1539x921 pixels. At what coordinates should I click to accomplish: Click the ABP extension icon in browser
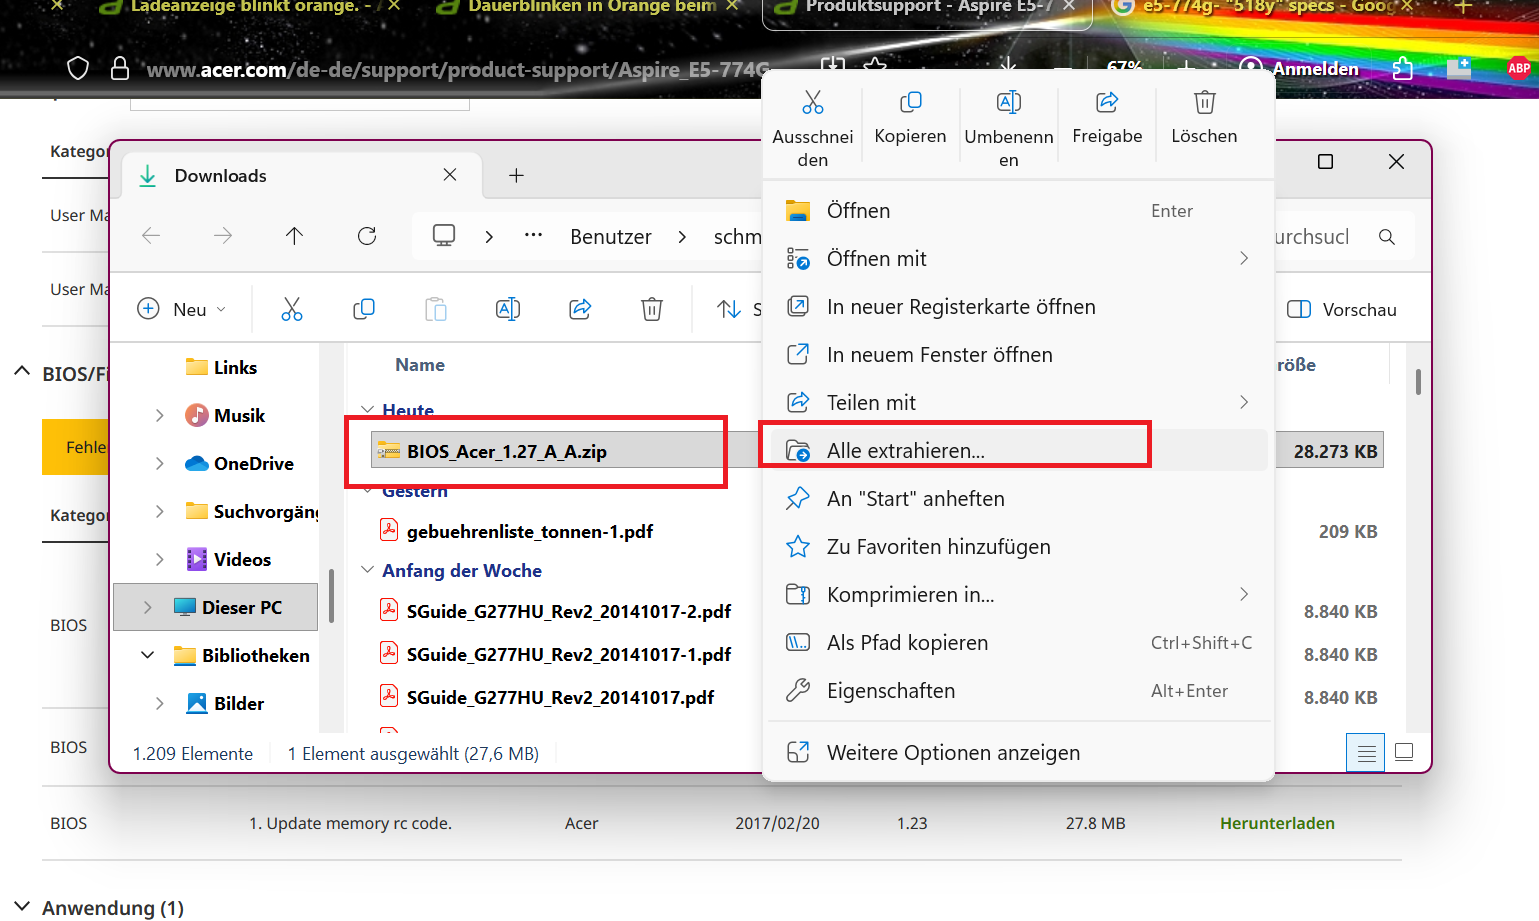coord(1519,69)
